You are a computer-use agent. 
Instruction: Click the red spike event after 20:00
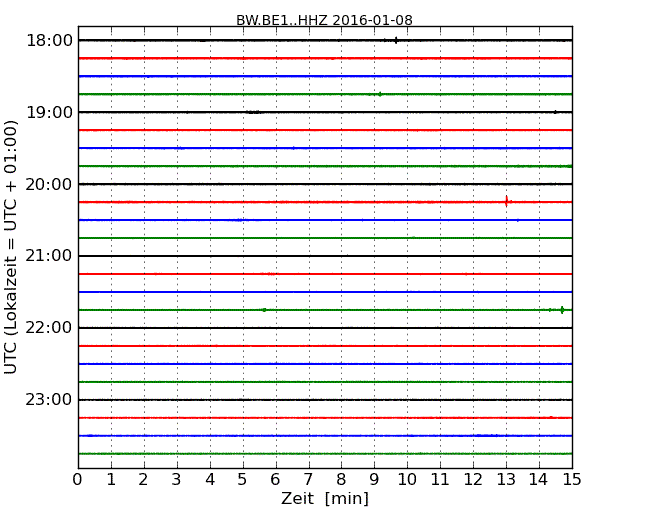(507, 202)
